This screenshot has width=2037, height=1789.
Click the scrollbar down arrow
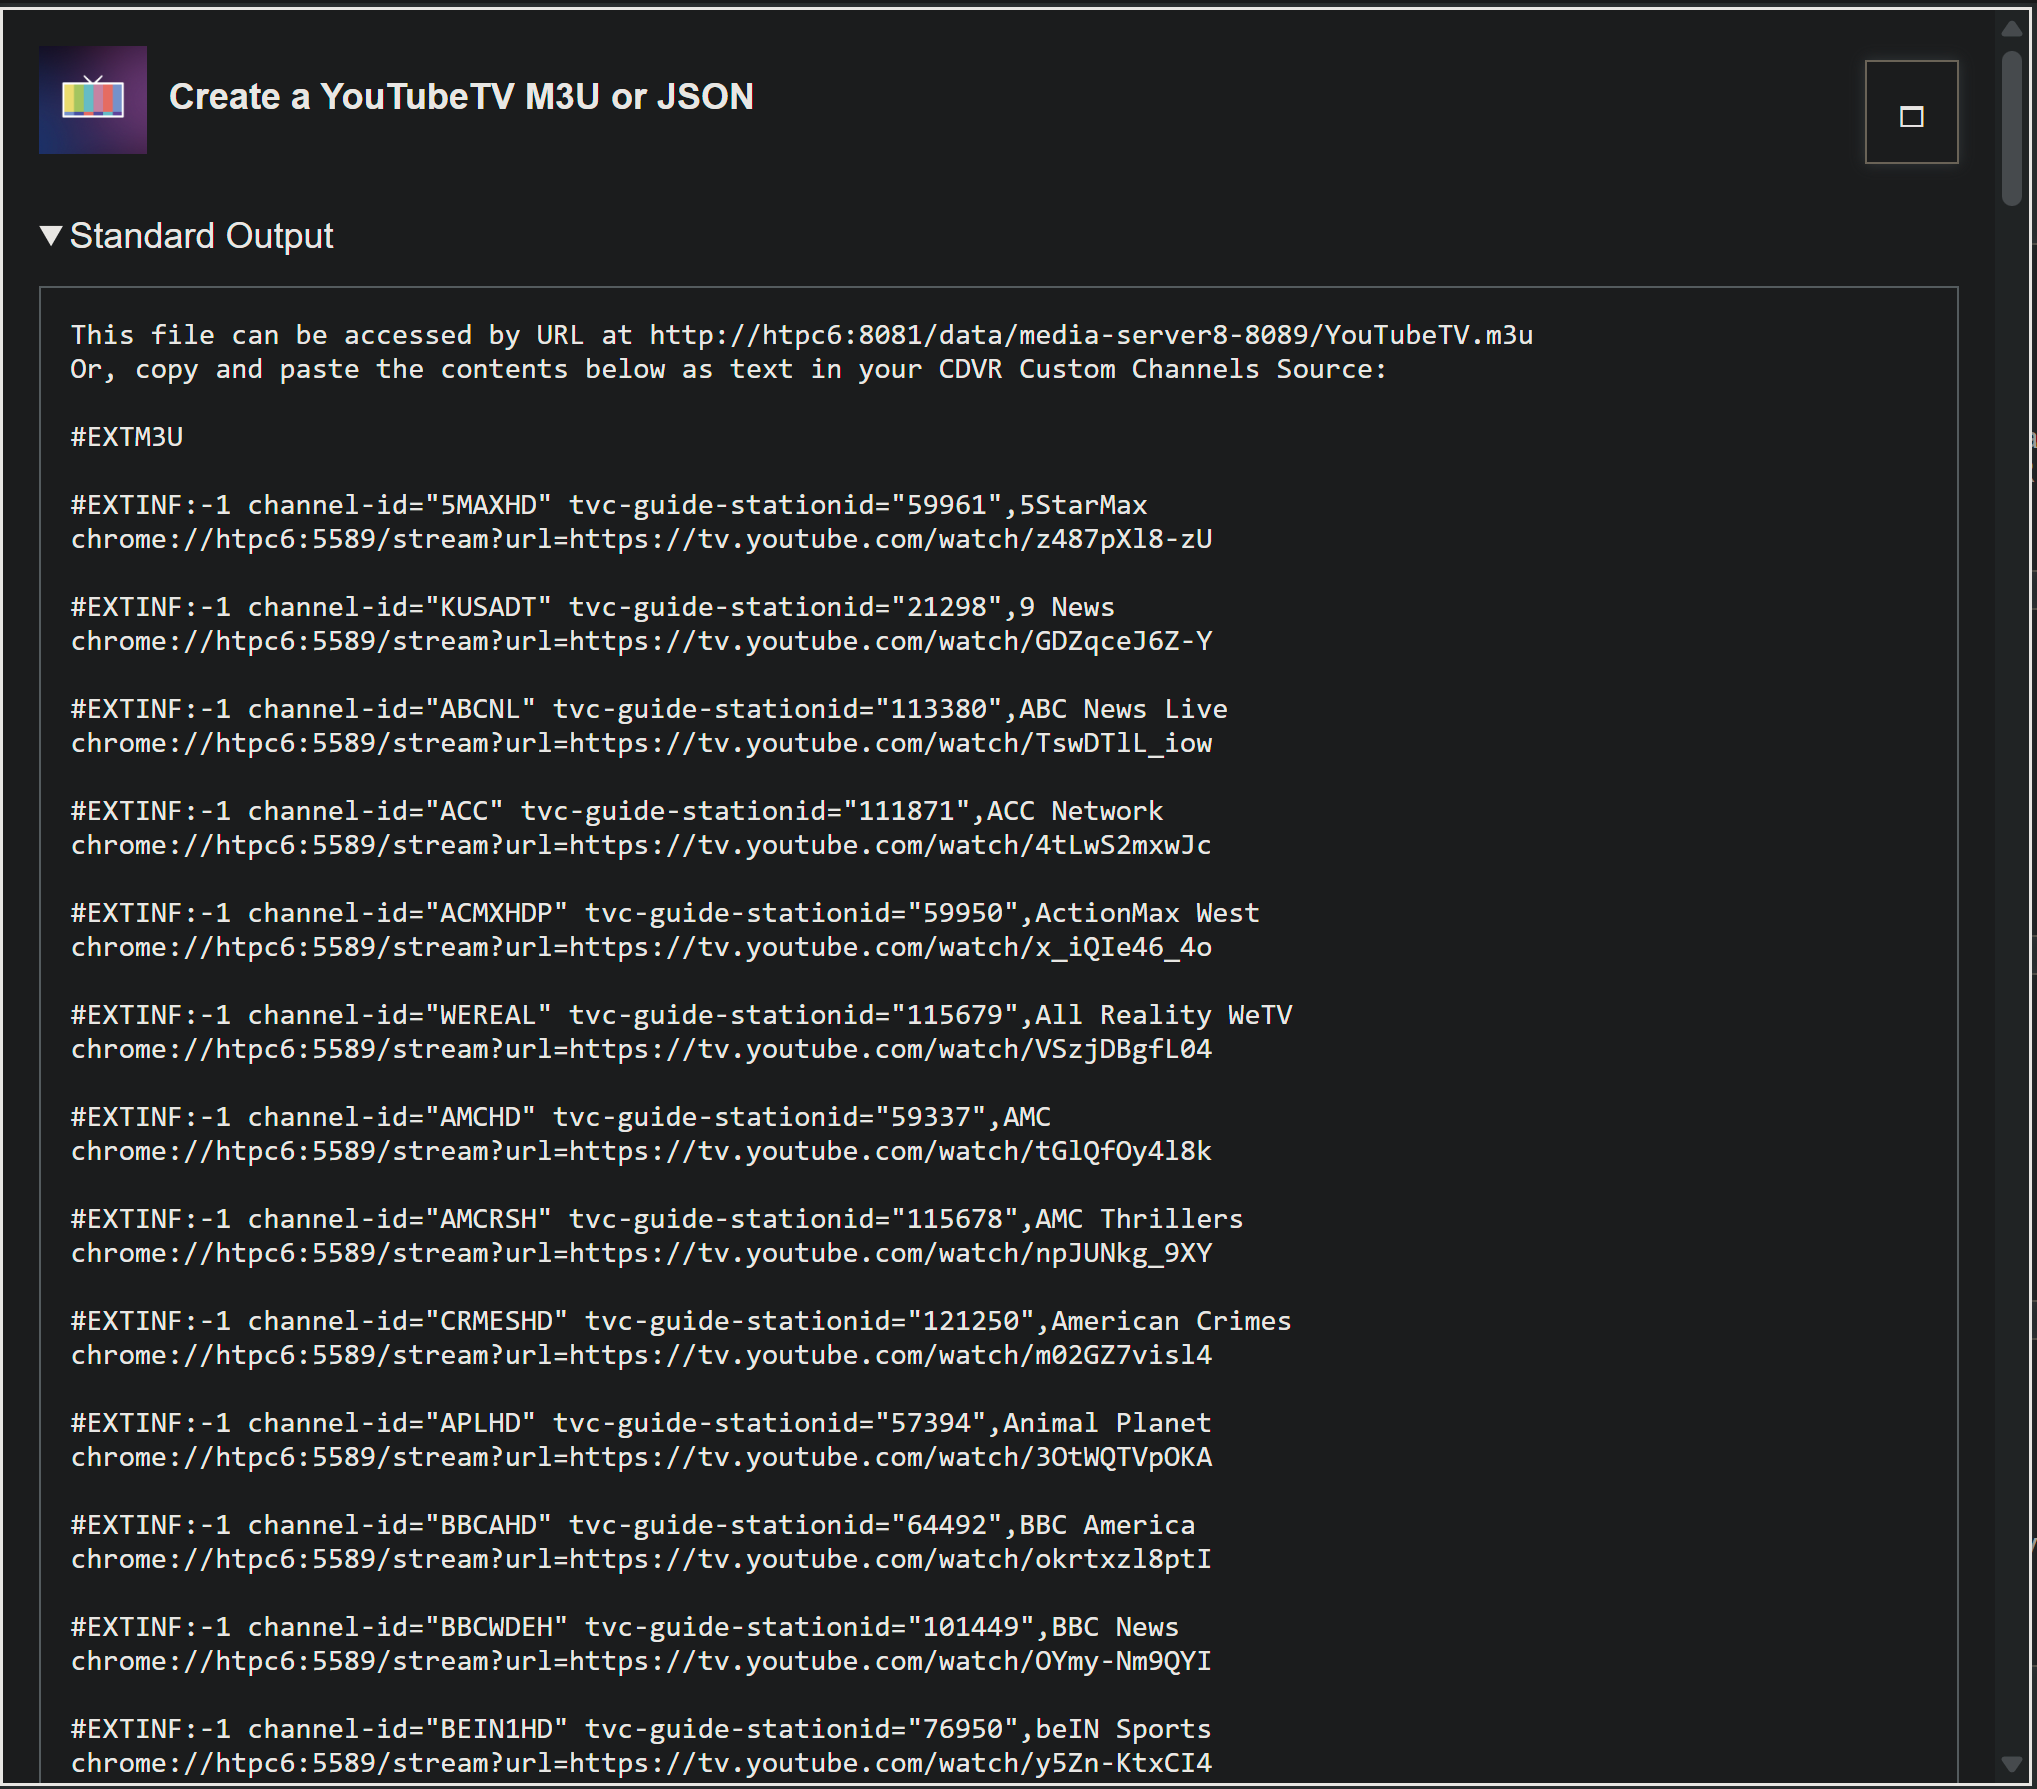(2012, 1764)
